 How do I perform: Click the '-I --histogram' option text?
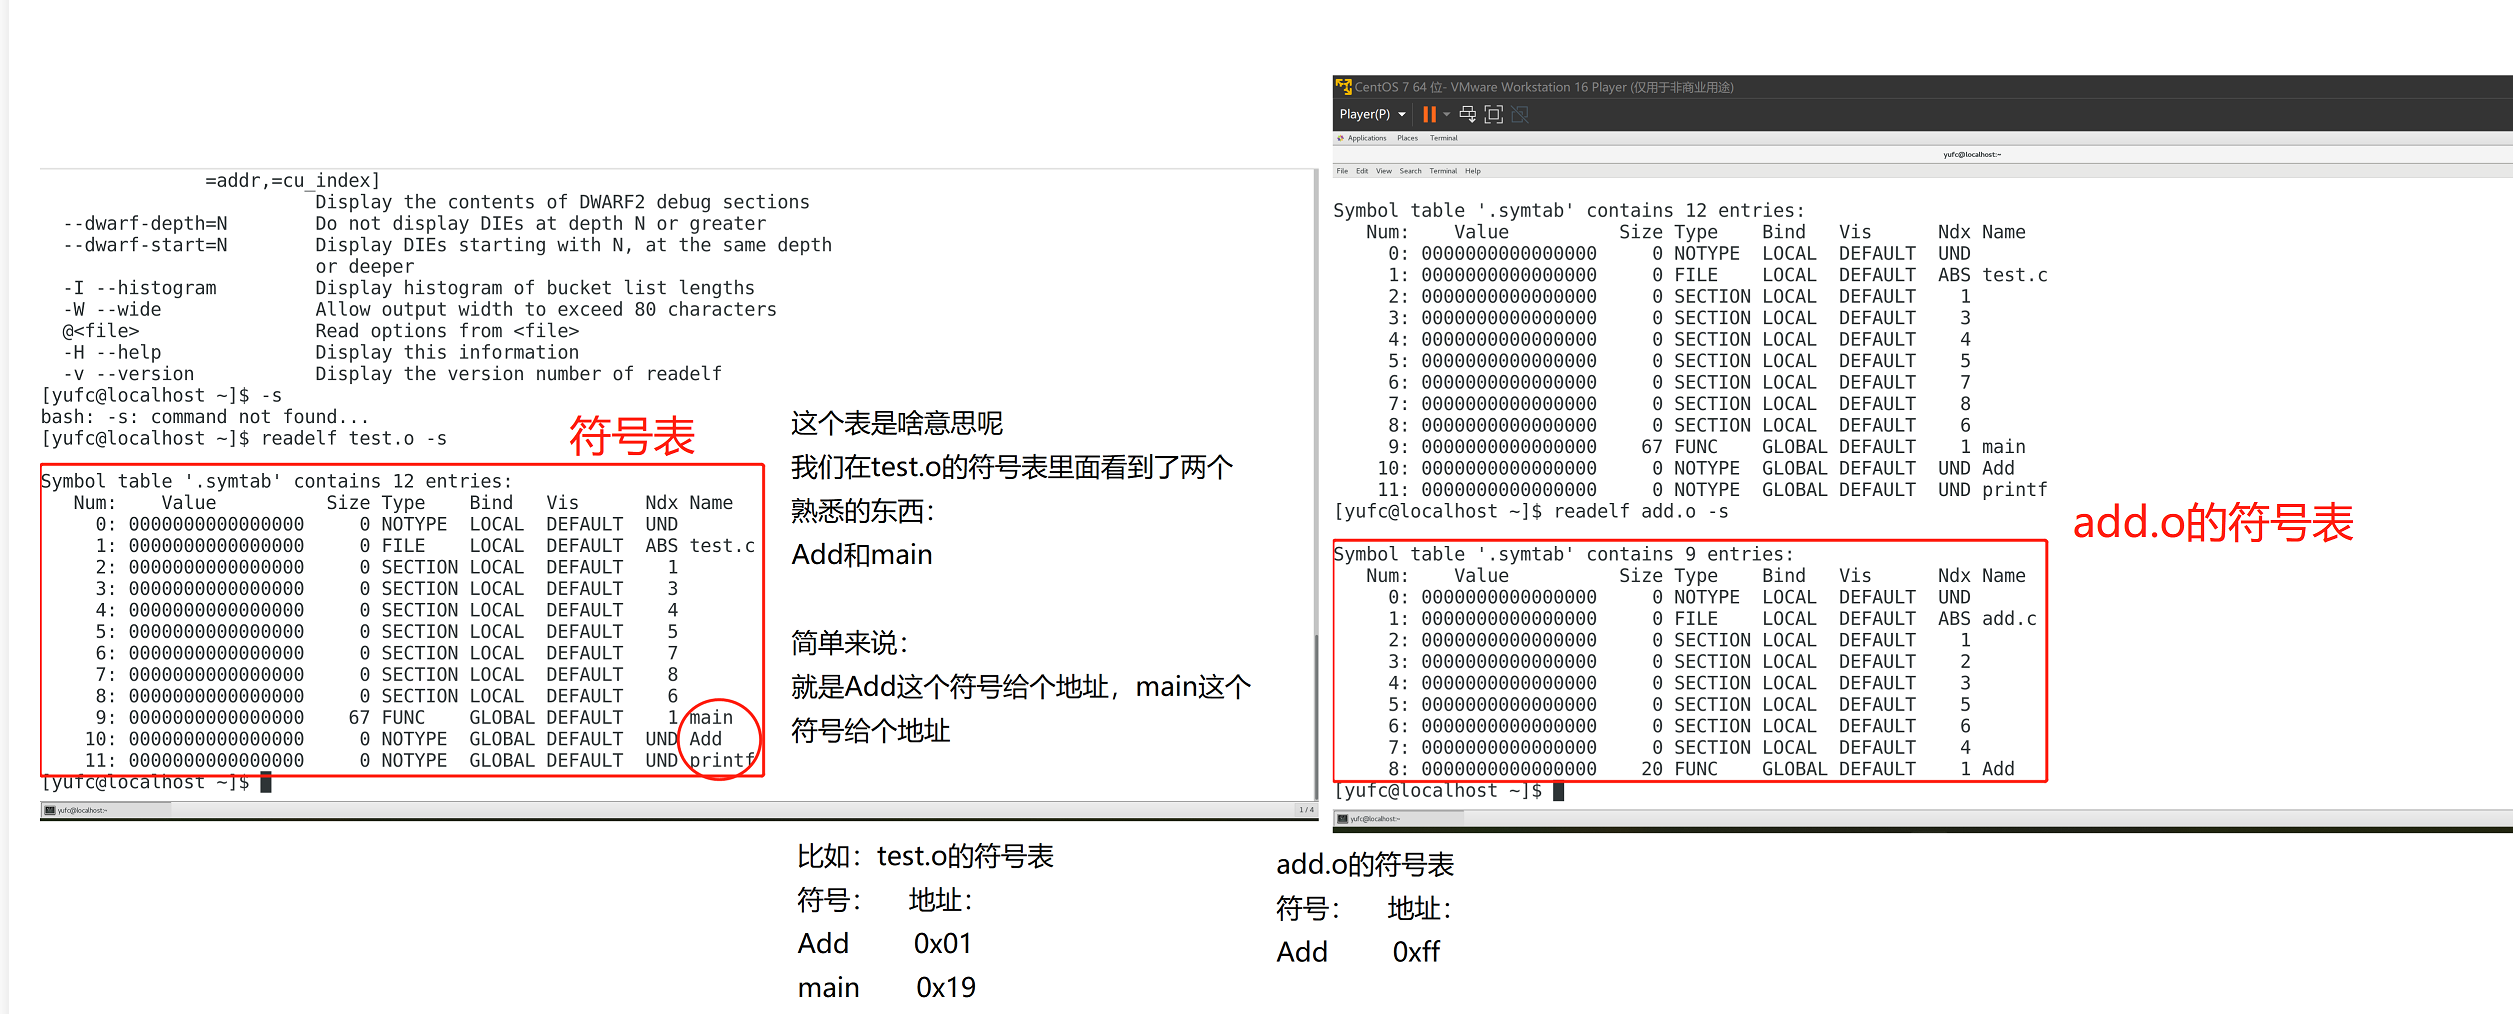pos(140,288)
